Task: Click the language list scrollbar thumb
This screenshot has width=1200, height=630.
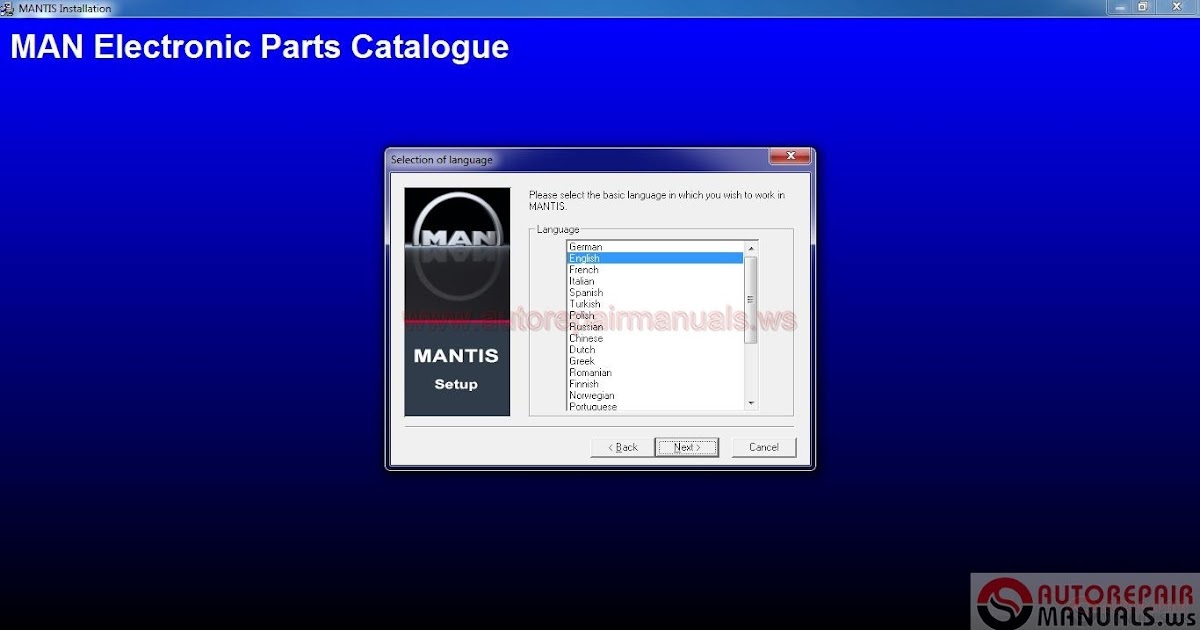Action: click(x=751, y=300)
